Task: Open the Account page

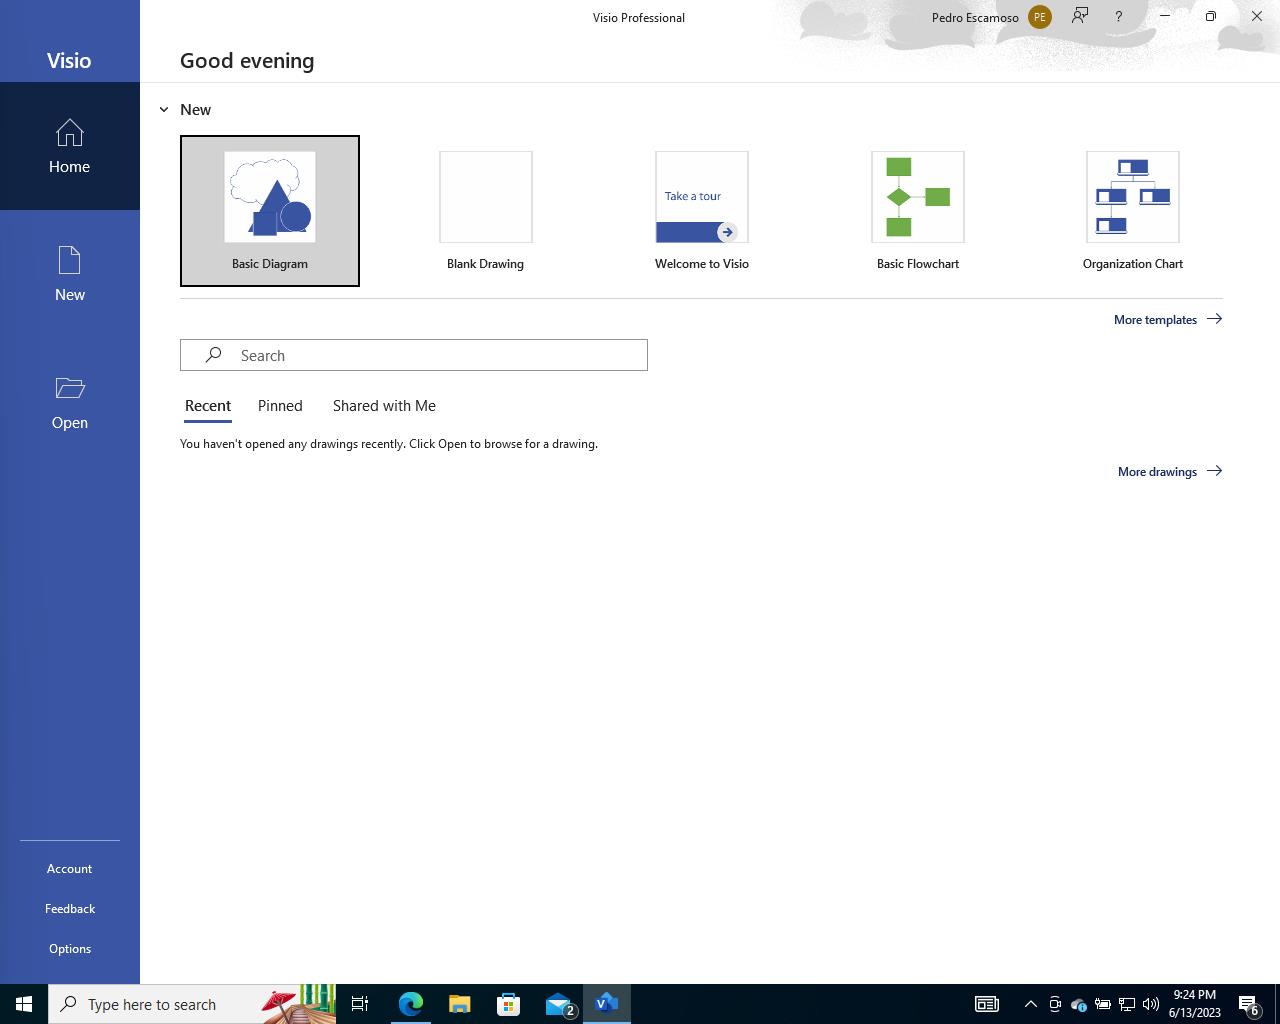Action: [x=70, y=869]
